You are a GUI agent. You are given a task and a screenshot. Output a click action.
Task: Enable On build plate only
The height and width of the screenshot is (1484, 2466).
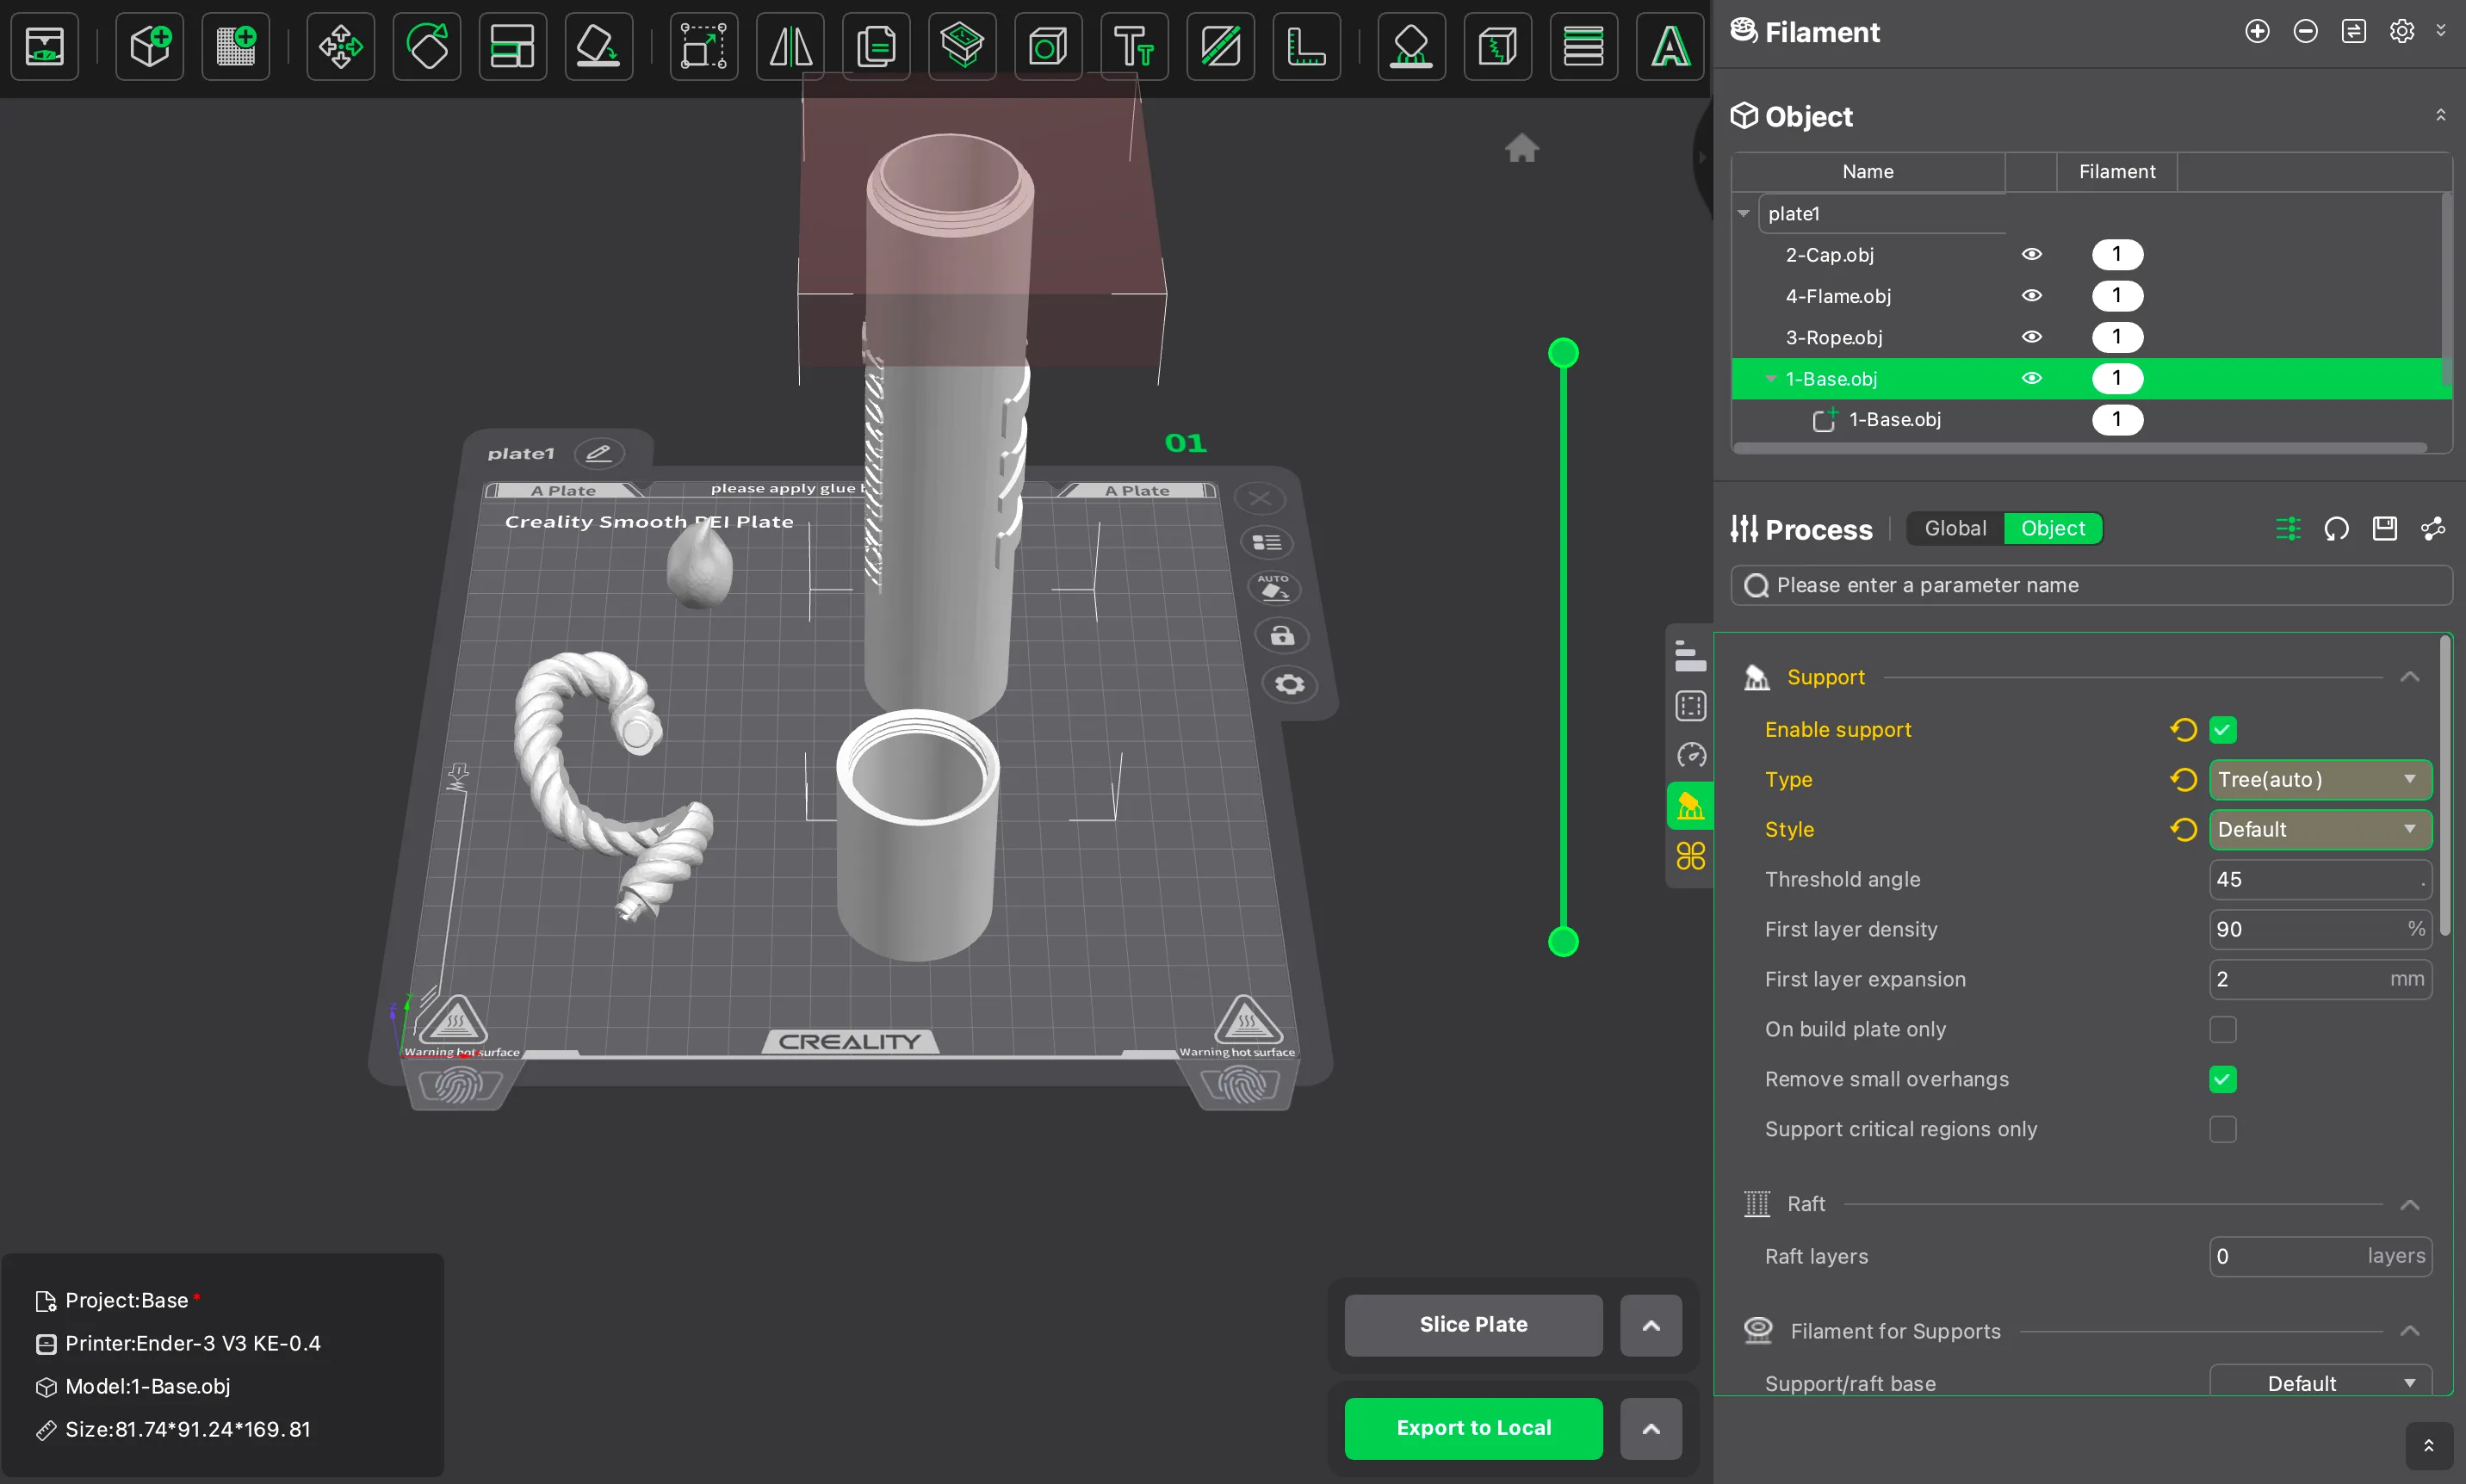(x=2222, y=1029)
